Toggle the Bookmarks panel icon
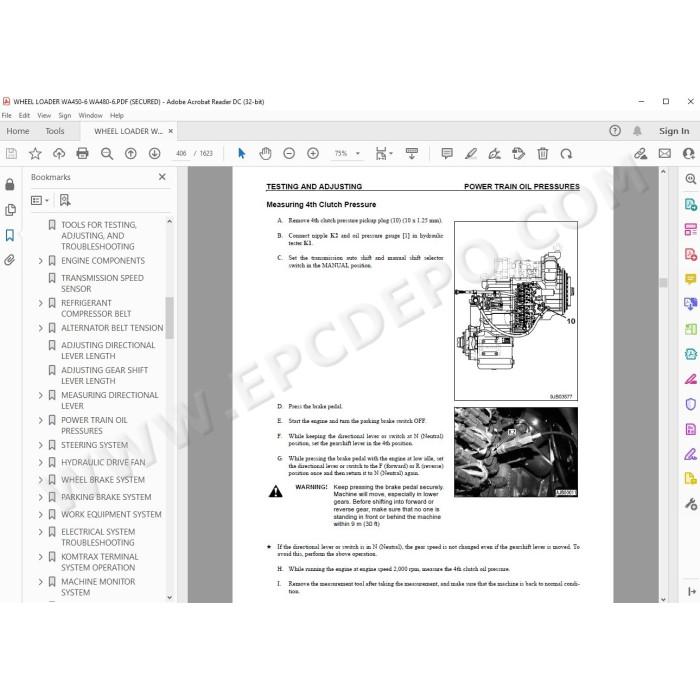700x700 pixels. [10, 235]
